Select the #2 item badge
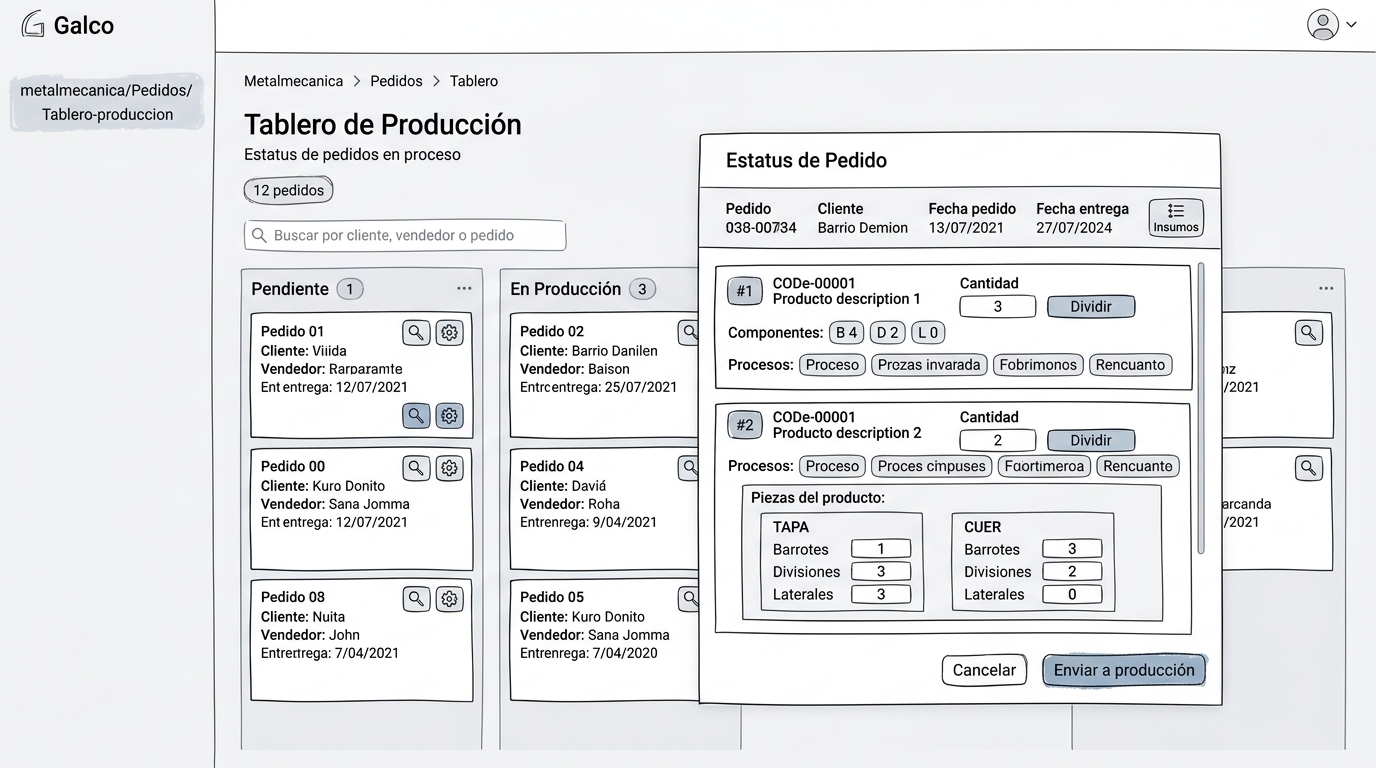The width and height of the screenshot is (1376, 768). tap(745, 425)
